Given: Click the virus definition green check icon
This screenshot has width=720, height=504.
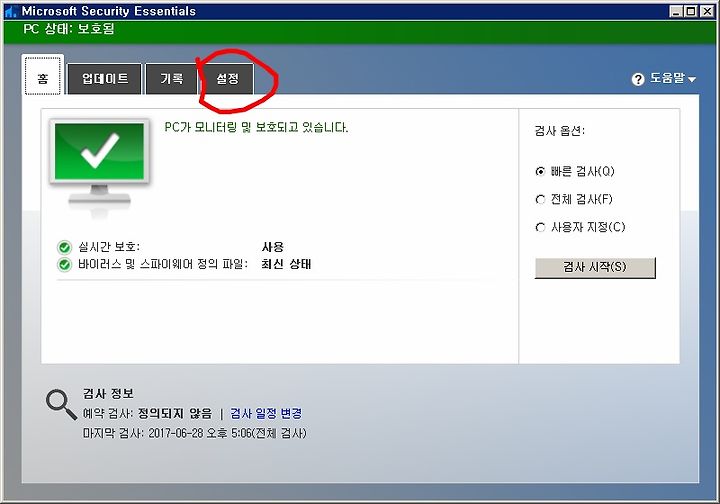Looking at the screenshot, I should click(64, 265).
